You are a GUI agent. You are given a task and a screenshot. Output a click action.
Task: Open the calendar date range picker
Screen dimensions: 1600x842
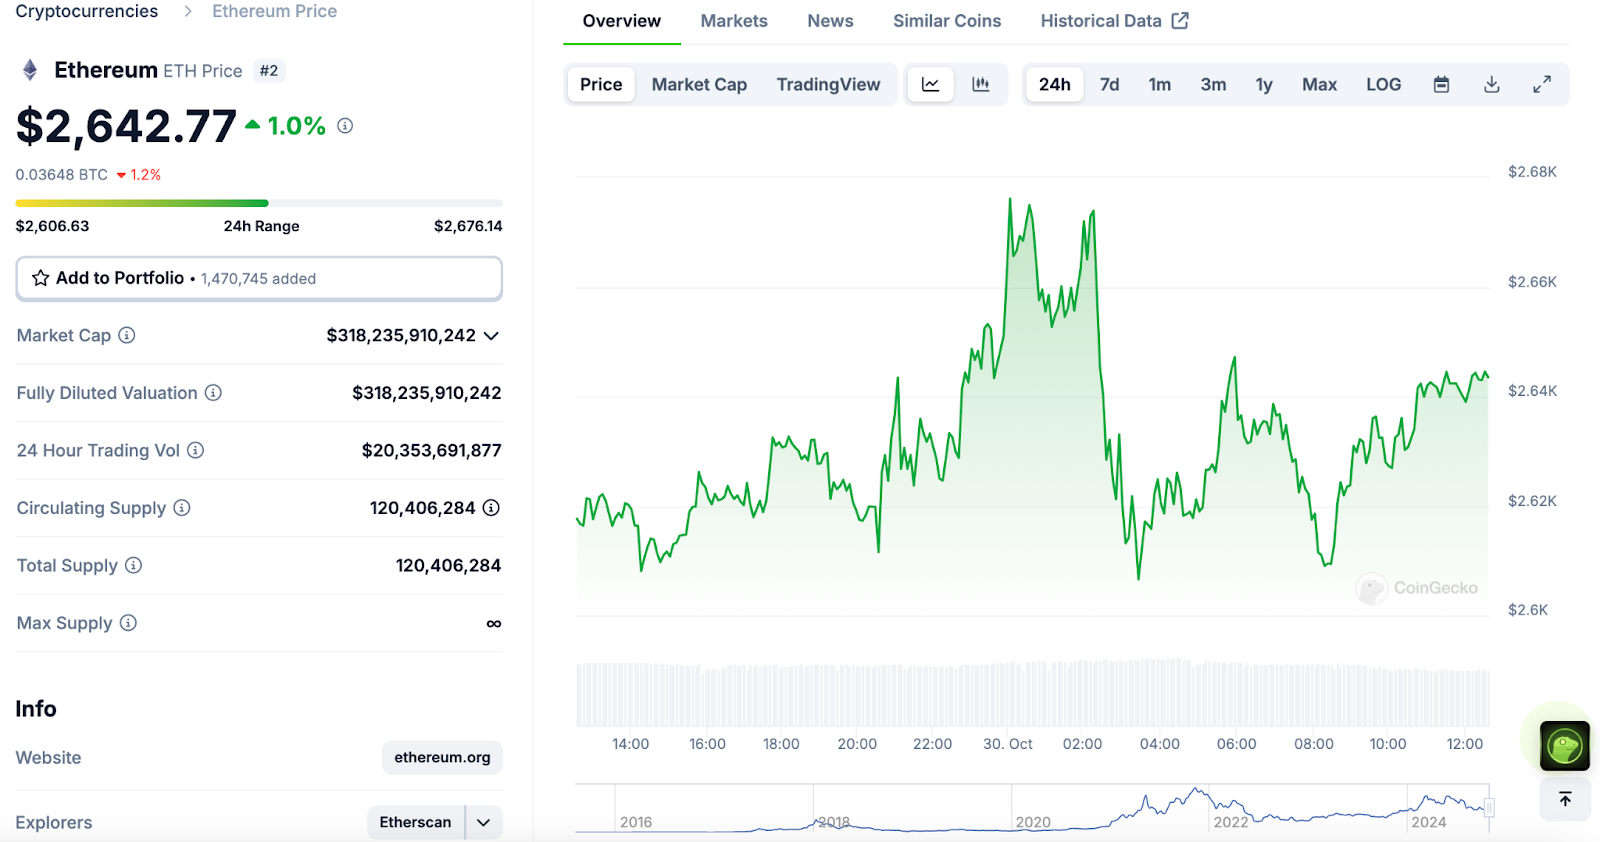point(1441,85)
